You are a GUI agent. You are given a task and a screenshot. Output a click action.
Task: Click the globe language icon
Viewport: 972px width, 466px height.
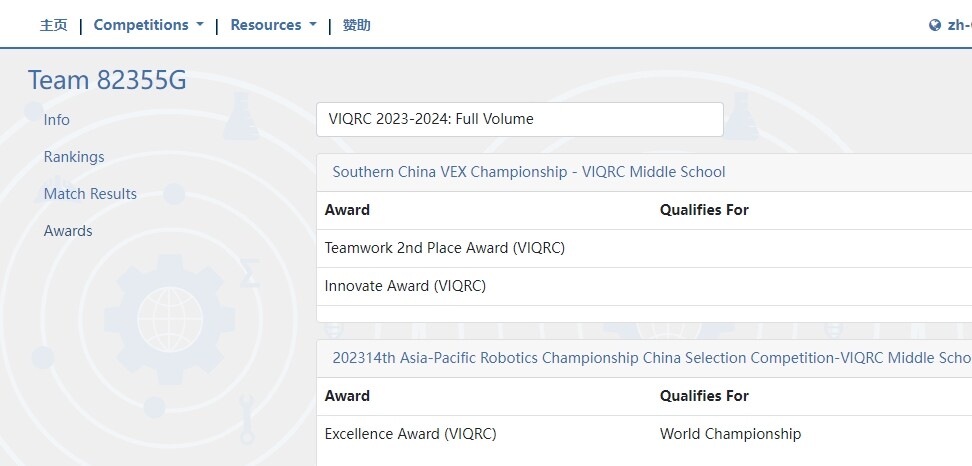[x=935, y=25]
